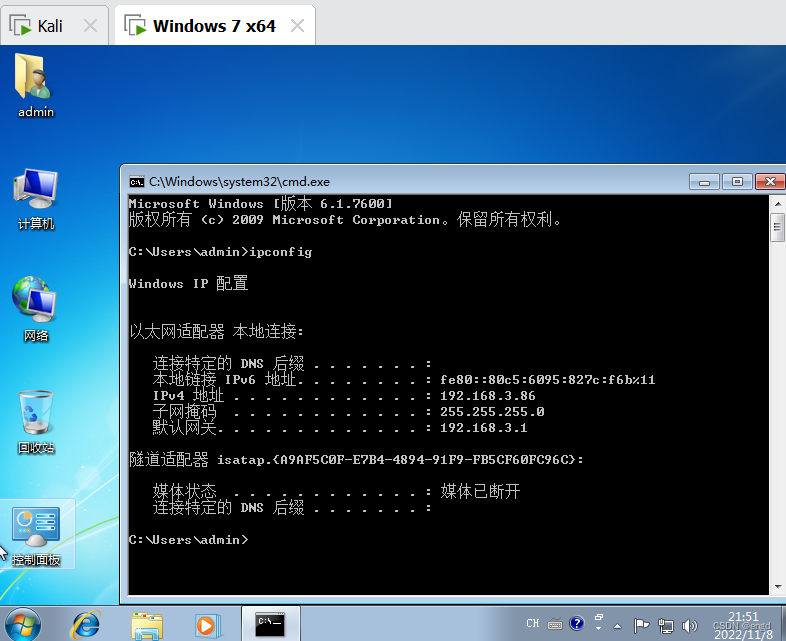Screen dimensions: 786x641
Task: Select the 计算机 (Computer) desktop icon
Action: [x=35, y=199]
